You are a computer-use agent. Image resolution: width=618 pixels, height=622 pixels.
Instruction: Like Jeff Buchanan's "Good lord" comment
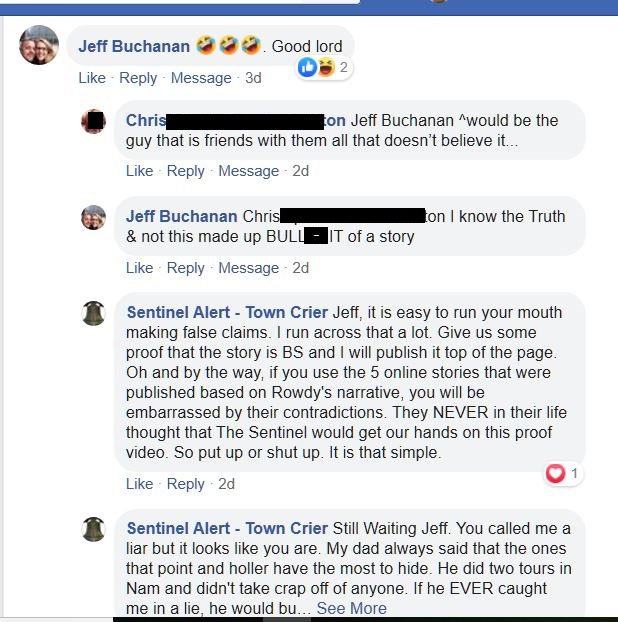pos(91,78)
